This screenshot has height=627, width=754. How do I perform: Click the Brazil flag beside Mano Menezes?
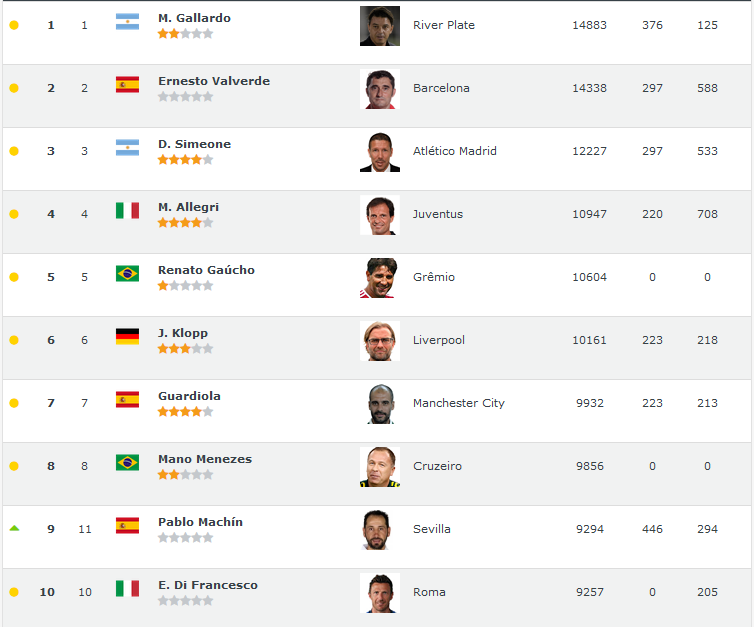127,463
